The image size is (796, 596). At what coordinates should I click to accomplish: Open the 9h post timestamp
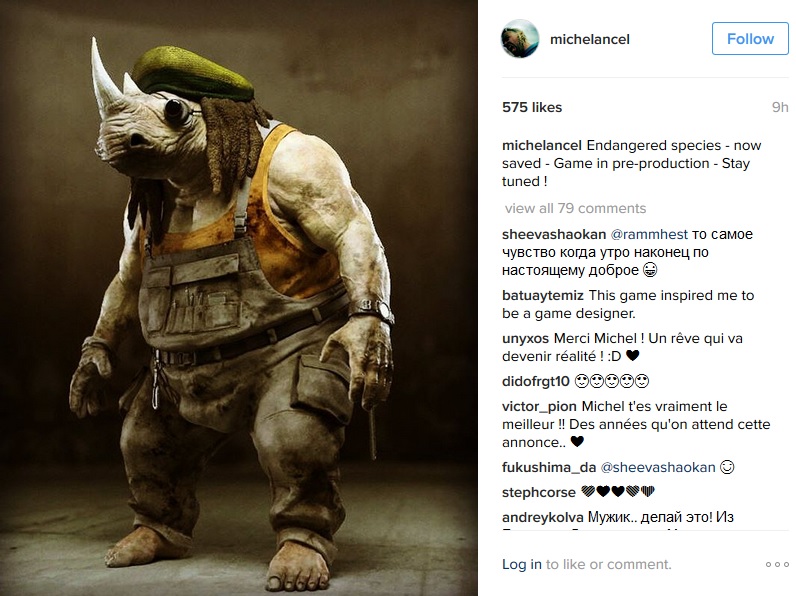(x=780, y=107)
